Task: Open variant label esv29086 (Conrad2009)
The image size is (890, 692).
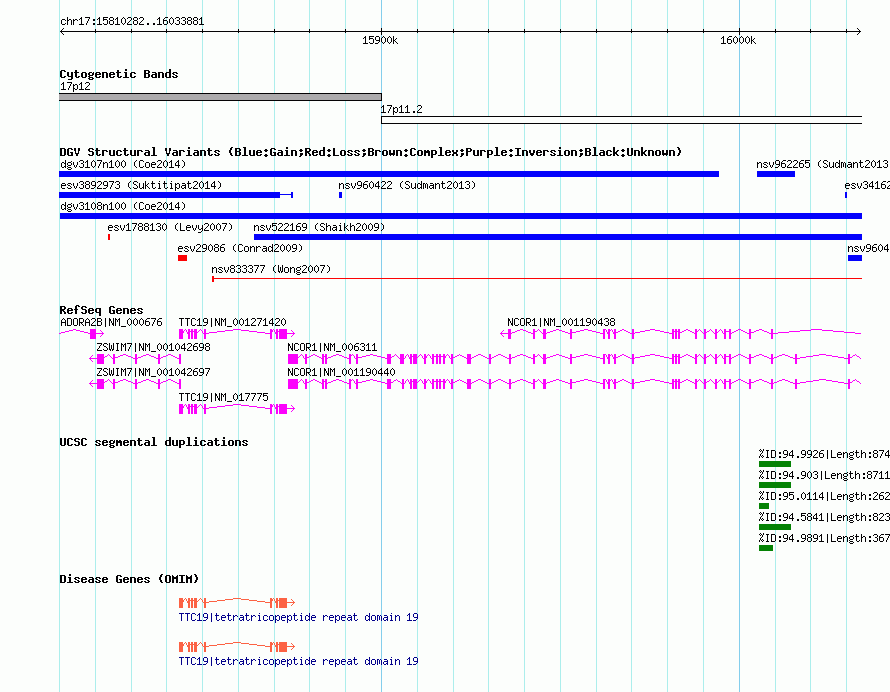Action: pos(240,248)
